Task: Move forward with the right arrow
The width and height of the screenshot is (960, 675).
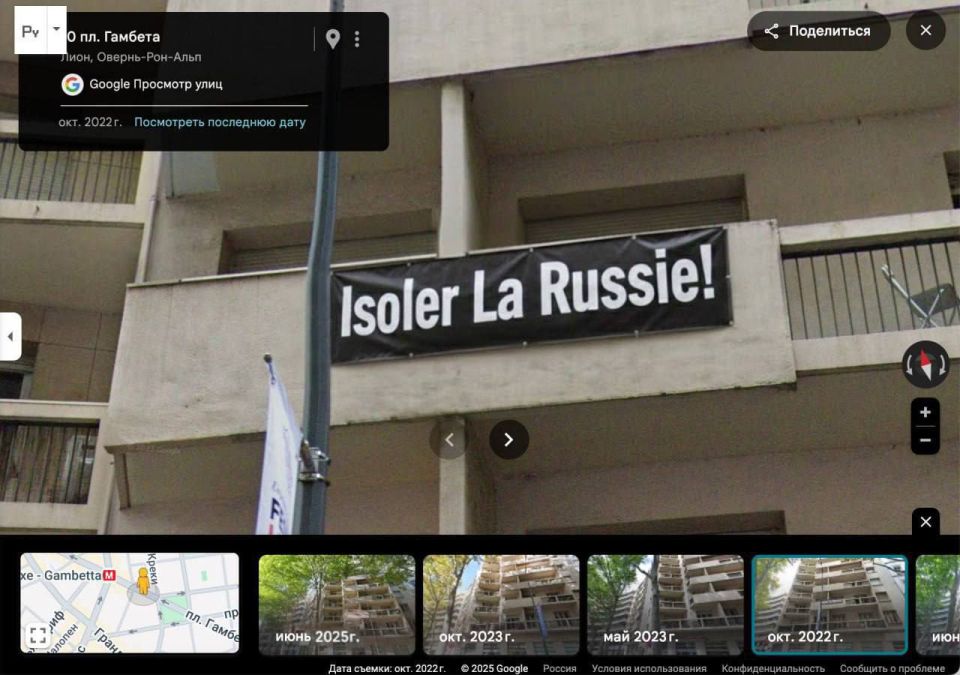Action: (509, 439)
